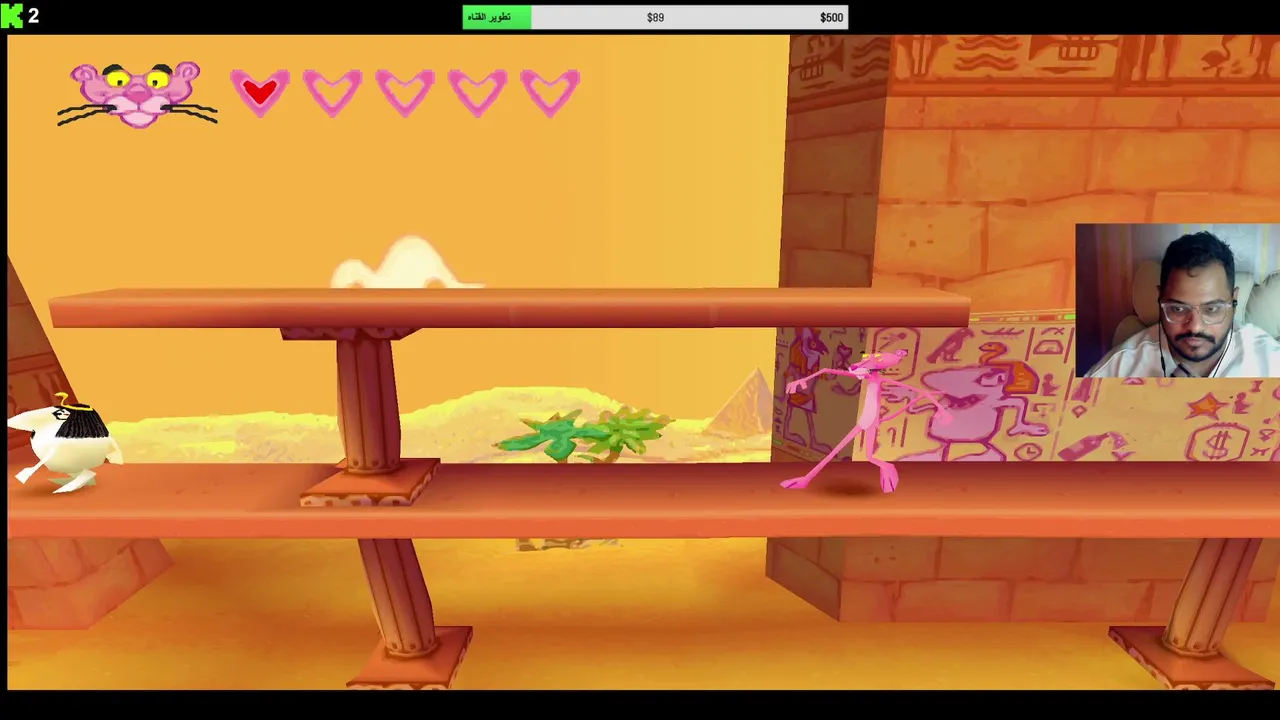
Task: Click the green palm bush
Action: [x=585, y=435]
